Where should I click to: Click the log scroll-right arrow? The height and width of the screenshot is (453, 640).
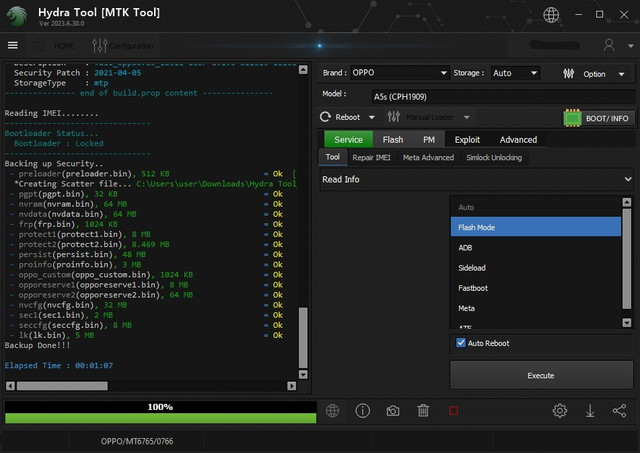pyautogui.click(x=291, y=386)
